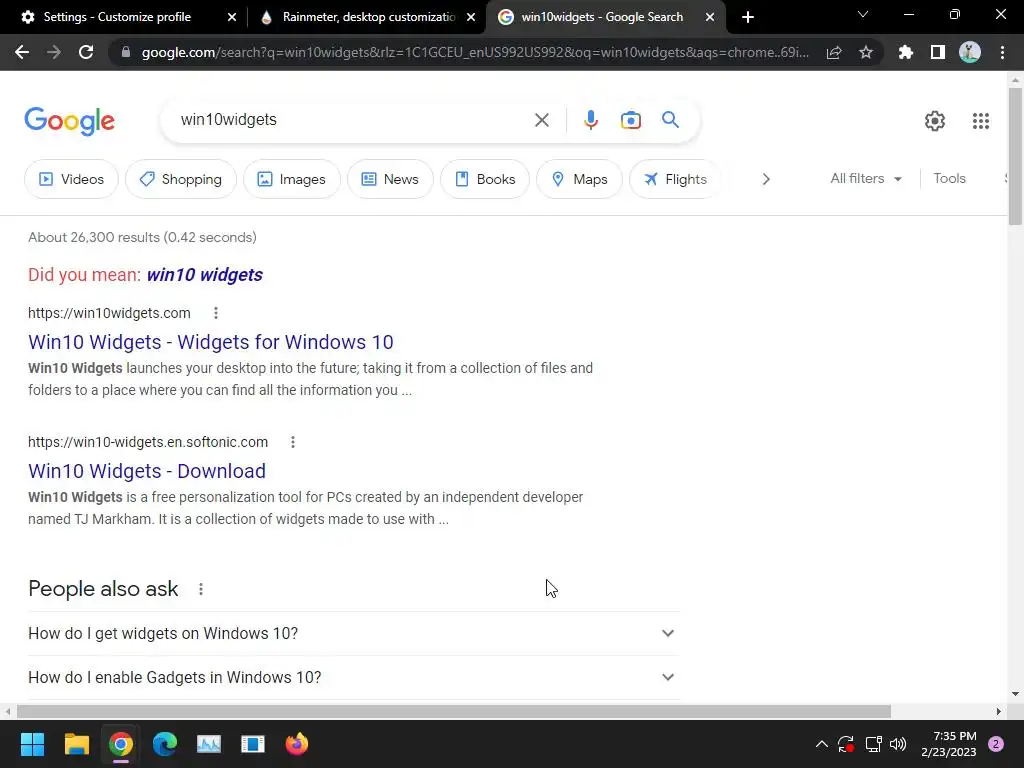The image size is (1024, 768).
Task: Filter results by Books
Action: click(485, 179)
